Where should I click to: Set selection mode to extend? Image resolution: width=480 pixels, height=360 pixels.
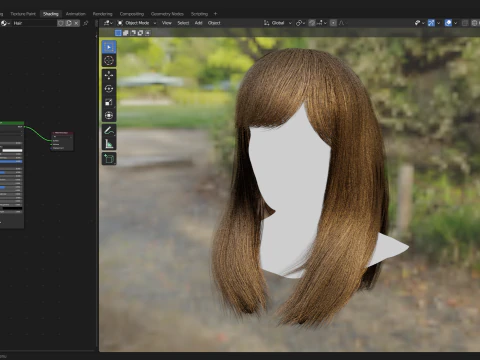(126, 33)
